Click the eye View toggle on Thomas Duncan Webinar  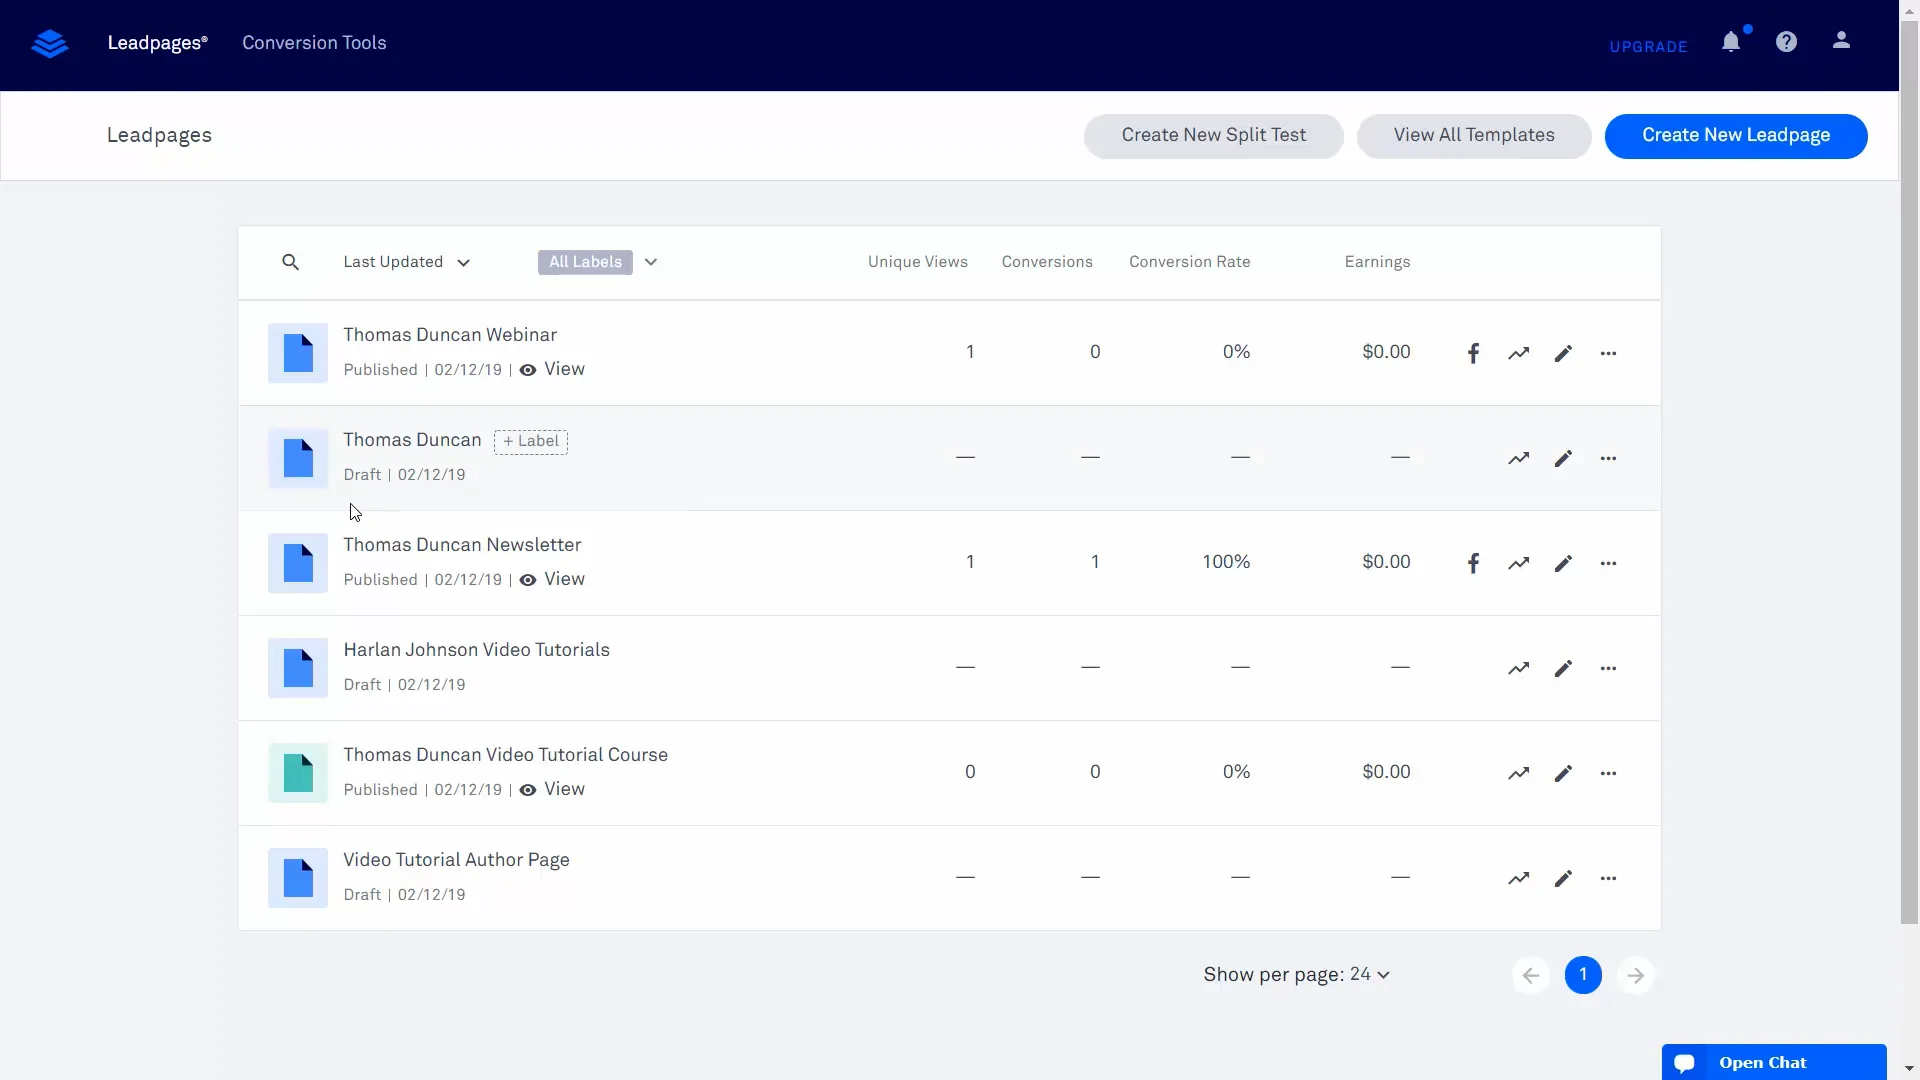click(528, 369)
